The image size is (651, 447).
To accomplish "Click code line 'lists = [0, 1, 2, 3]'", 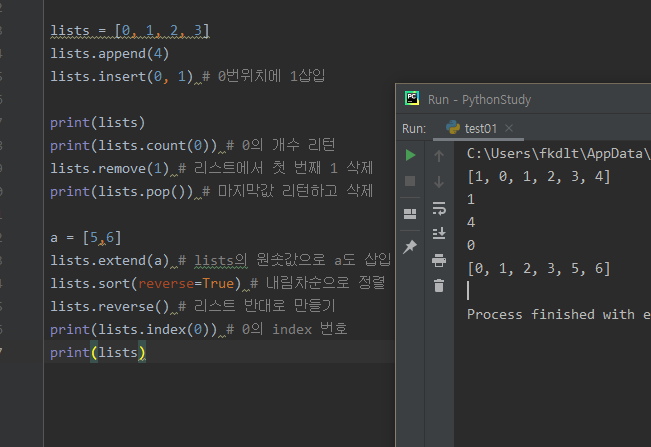I will click(130, 31).
